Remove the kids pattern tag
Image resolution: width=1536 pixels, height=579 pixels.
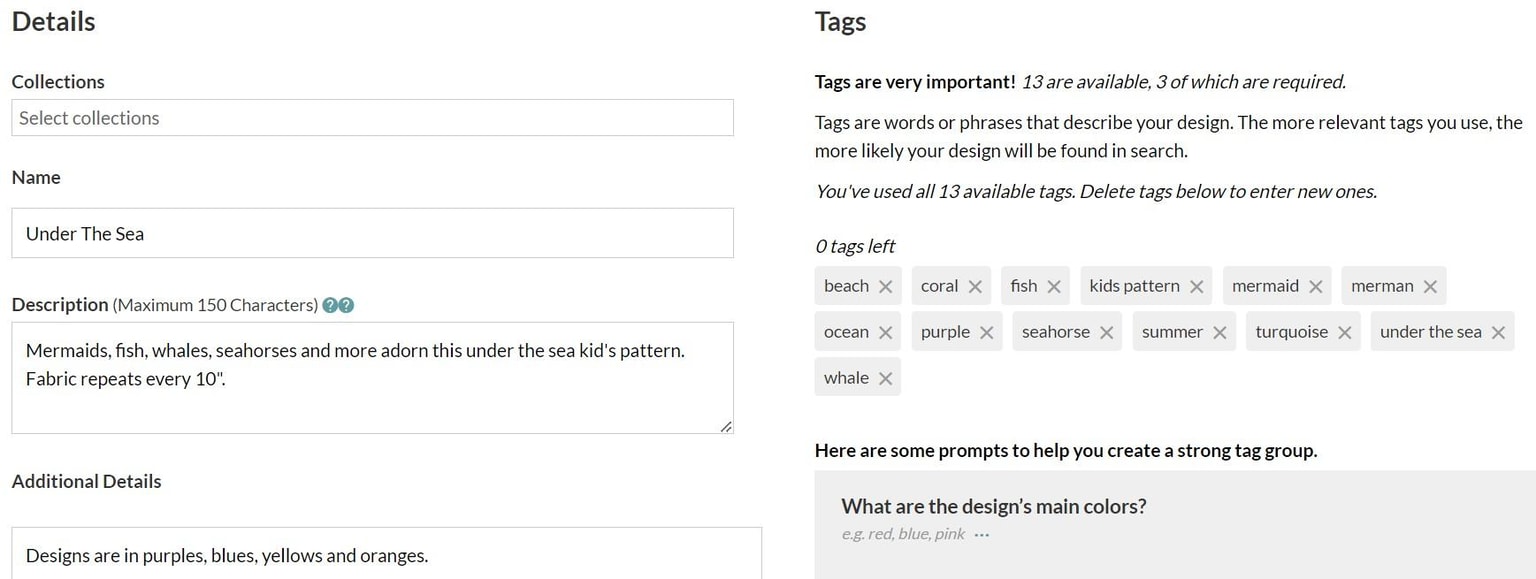tap(1196, 286)
